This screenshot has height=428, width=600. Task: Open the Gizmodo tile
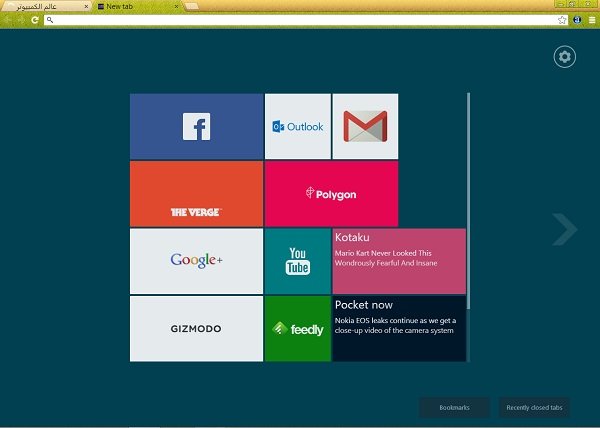[x=196, y=329]
